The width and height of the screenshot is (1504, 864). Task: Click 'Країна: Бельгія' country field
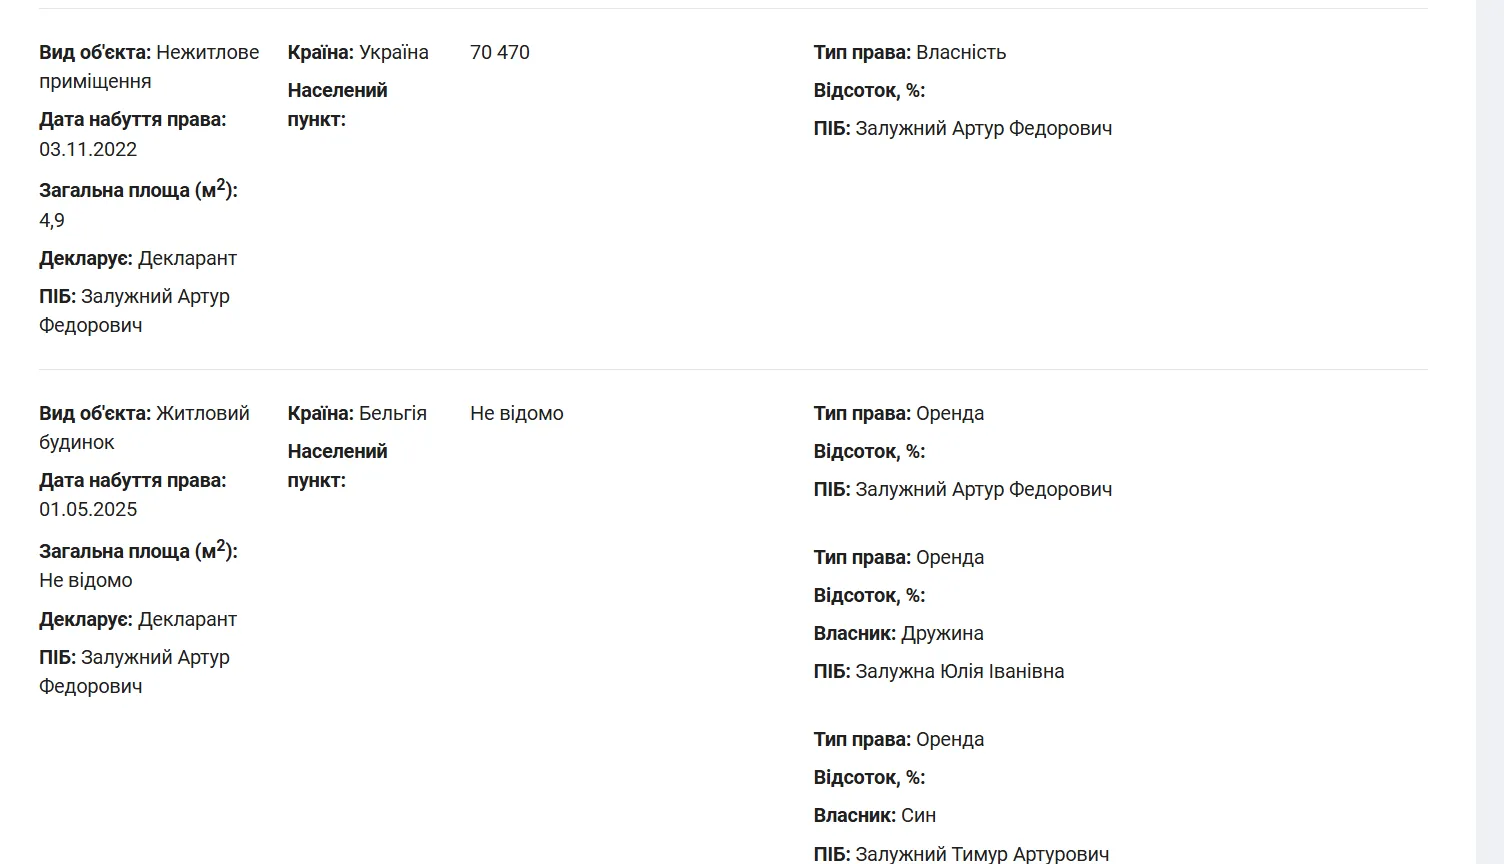pyautogui.click(x=357, y=413)
